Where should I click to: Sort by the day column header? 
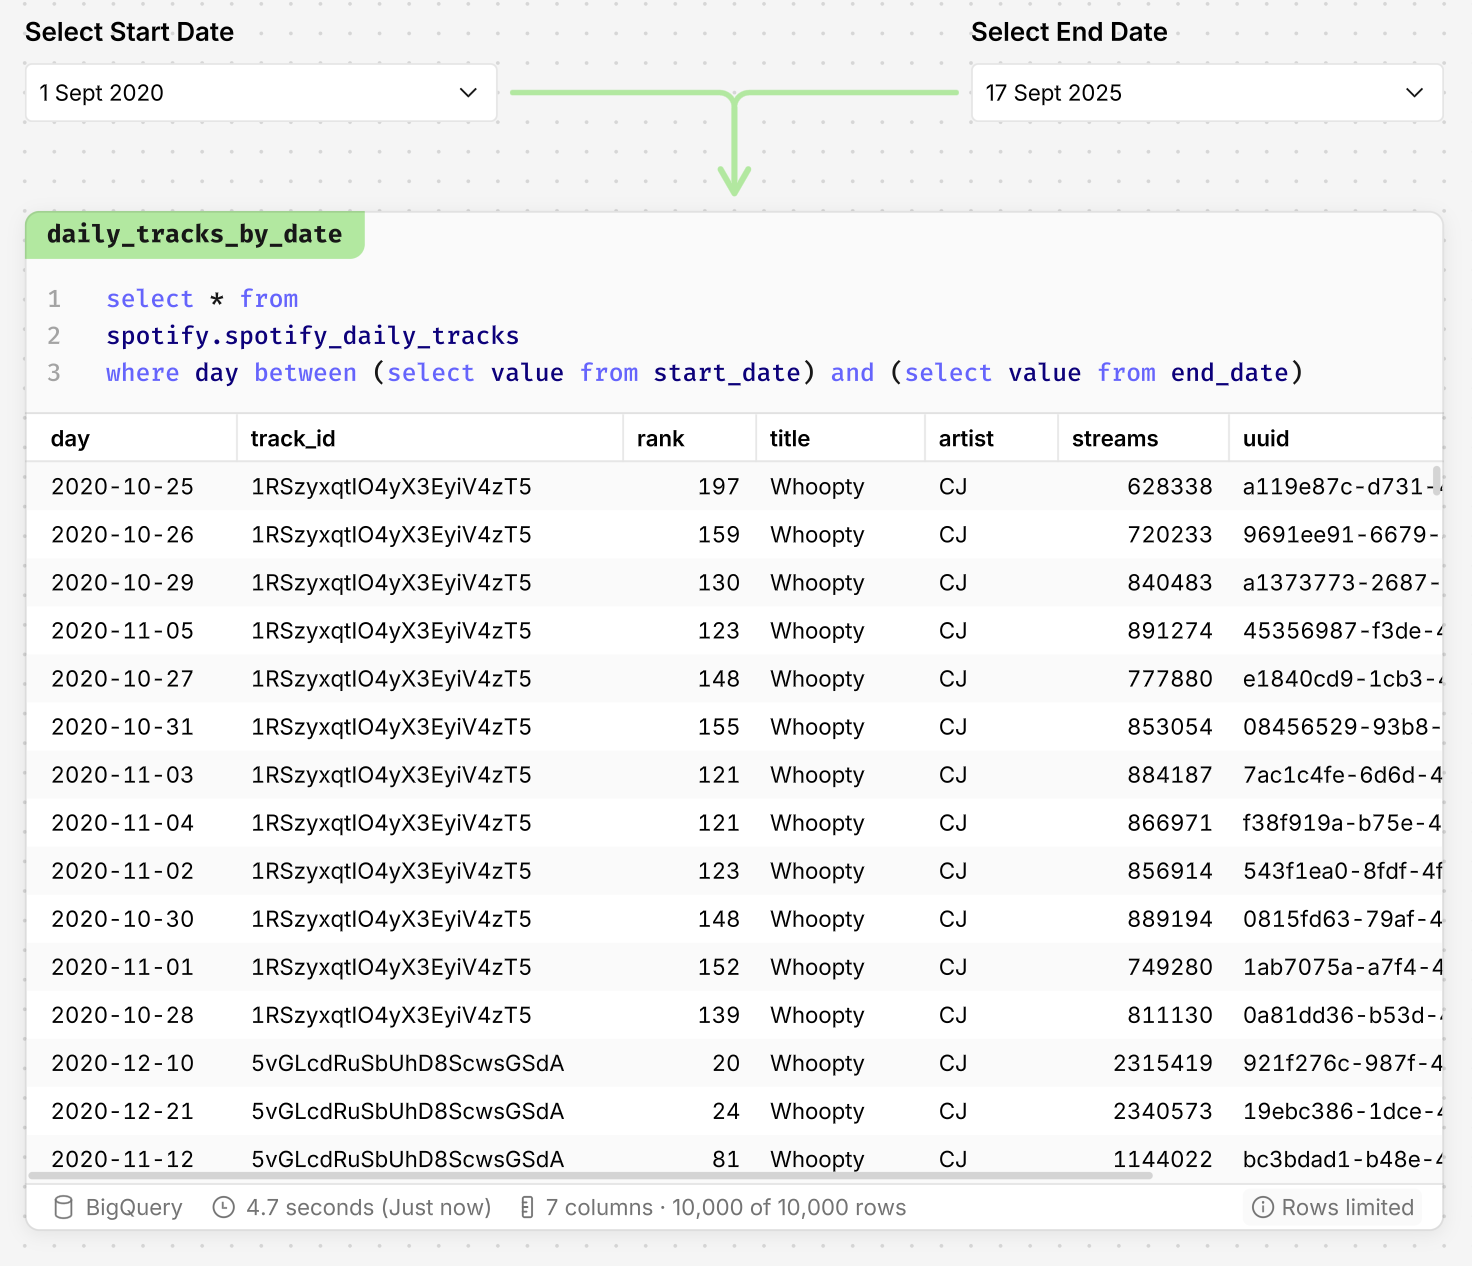point(70,439)
